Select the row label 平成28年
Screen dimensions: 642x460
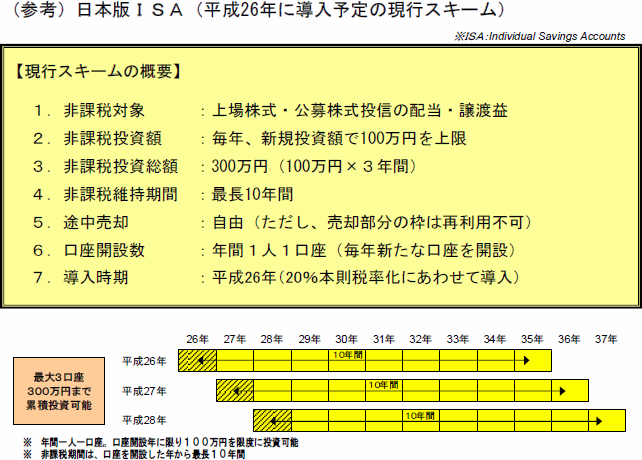point(144,420)
